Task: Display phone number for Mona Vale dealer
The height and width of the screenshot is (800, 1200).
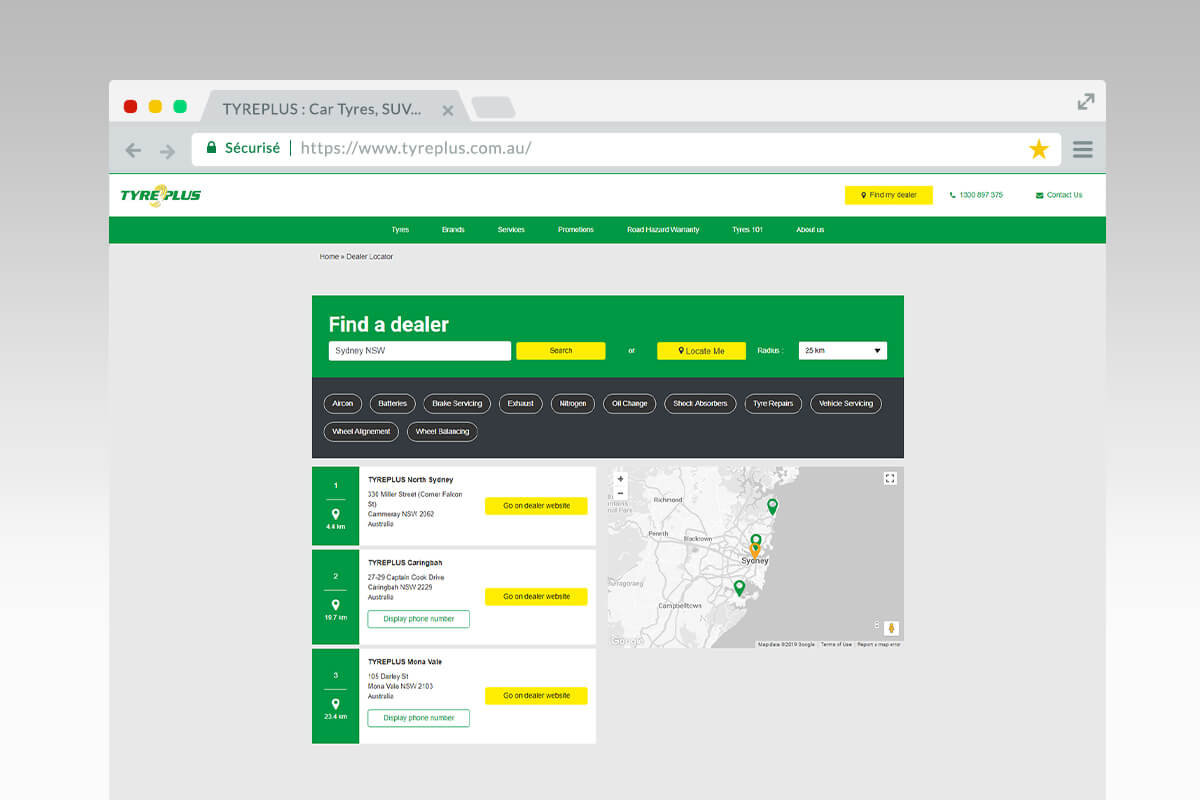Action: [x=419, y=718]
